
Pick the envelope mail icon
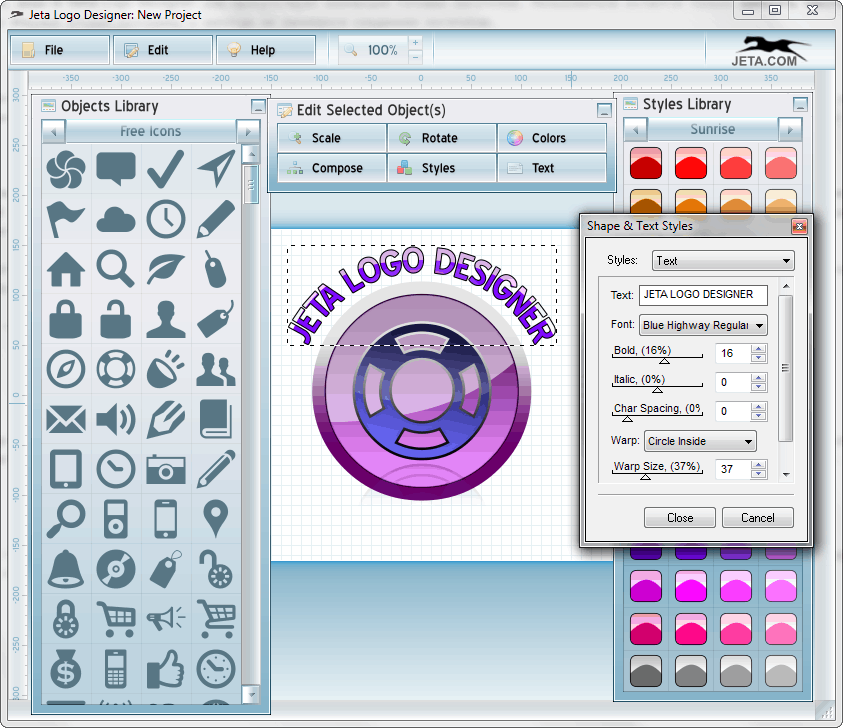point(66,419)
